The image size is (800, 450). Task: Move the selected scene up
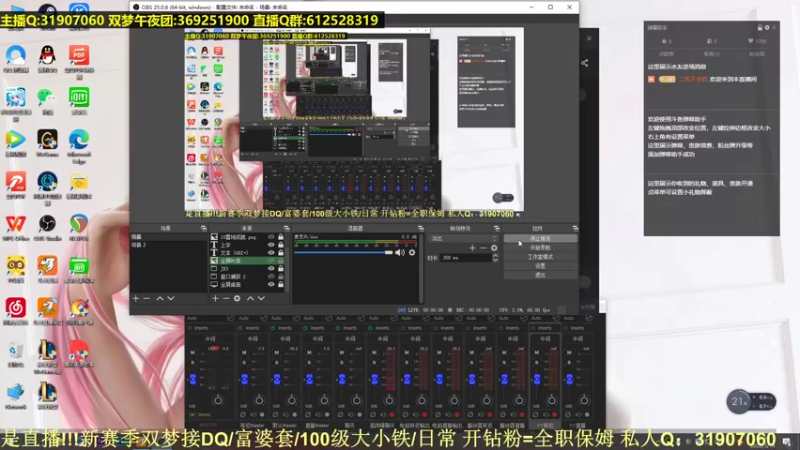[160, 298]
